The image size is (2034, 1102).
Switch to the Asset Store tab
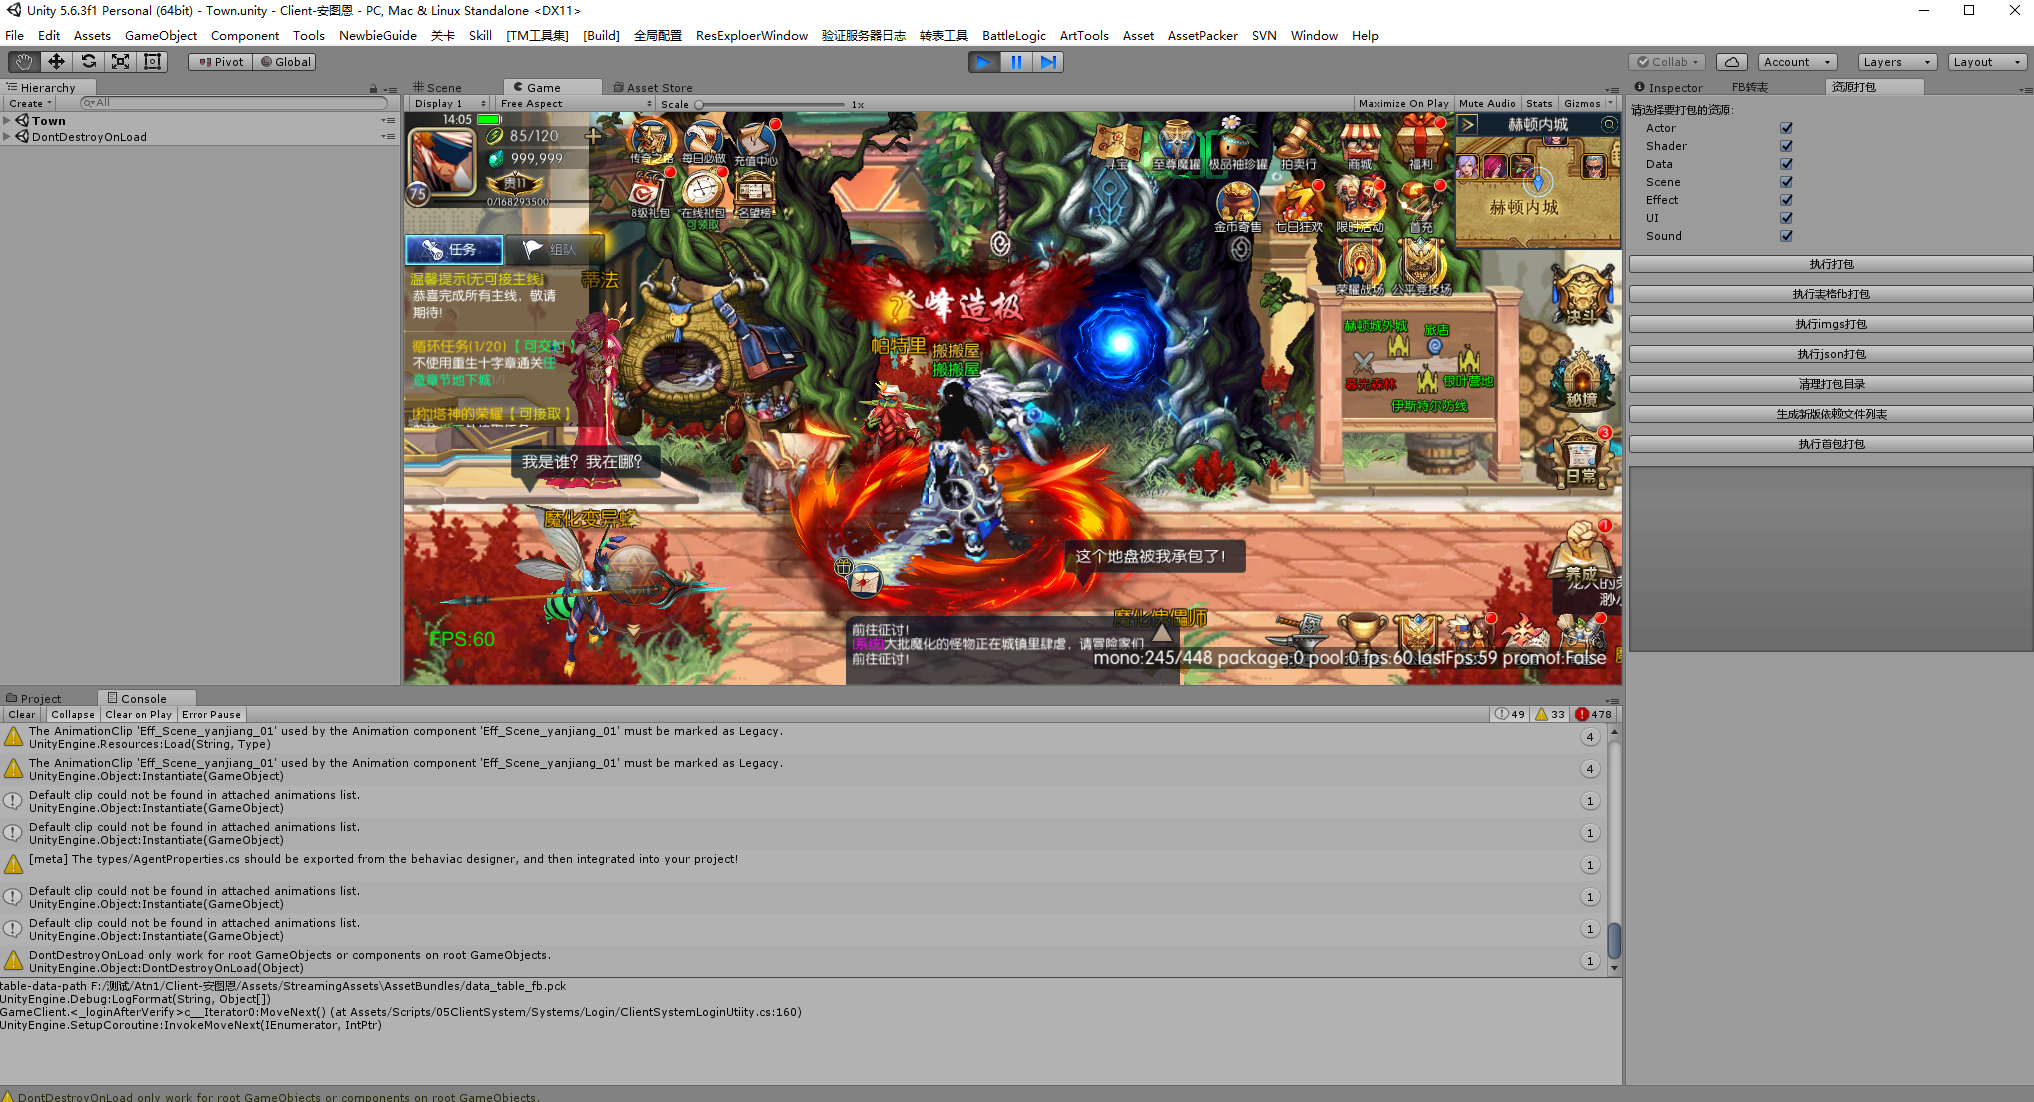653,88
